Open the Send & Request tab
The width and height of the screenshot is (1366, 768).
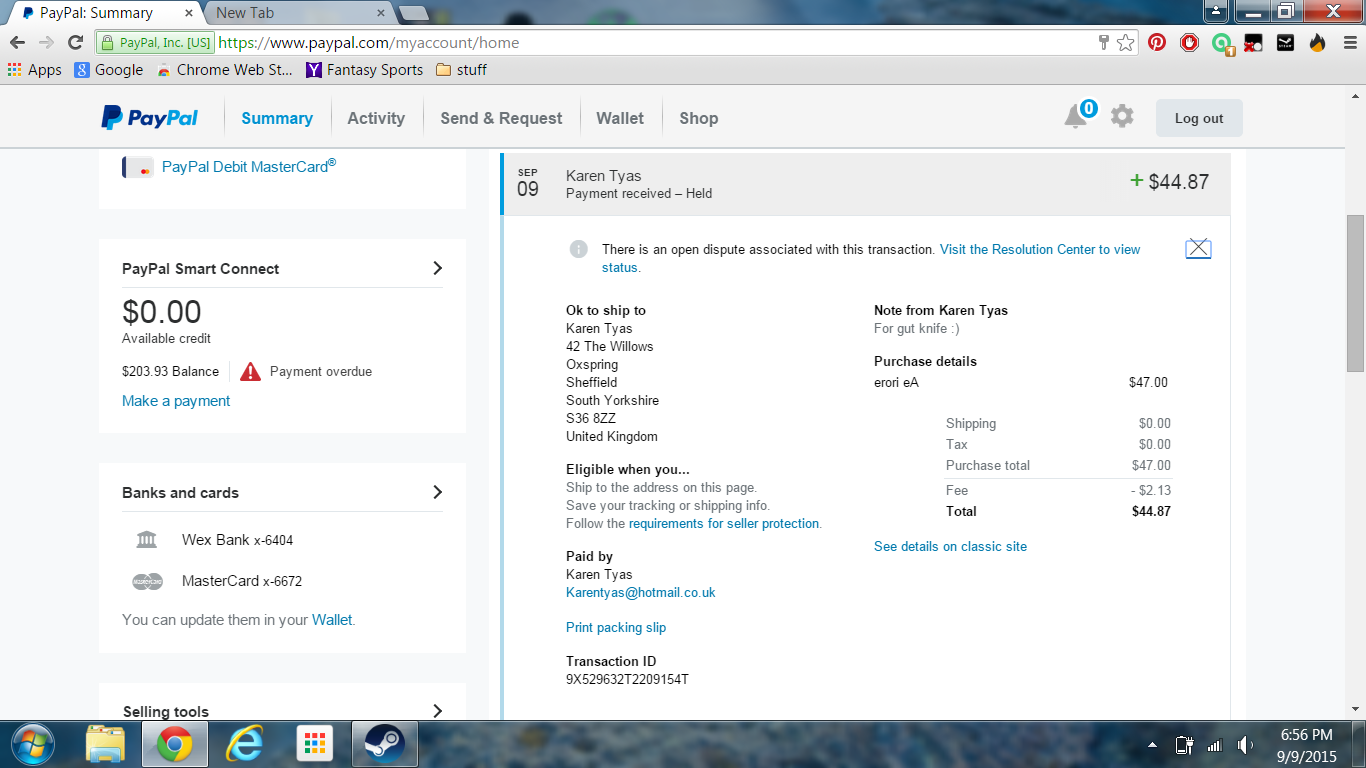click(501, 118)
